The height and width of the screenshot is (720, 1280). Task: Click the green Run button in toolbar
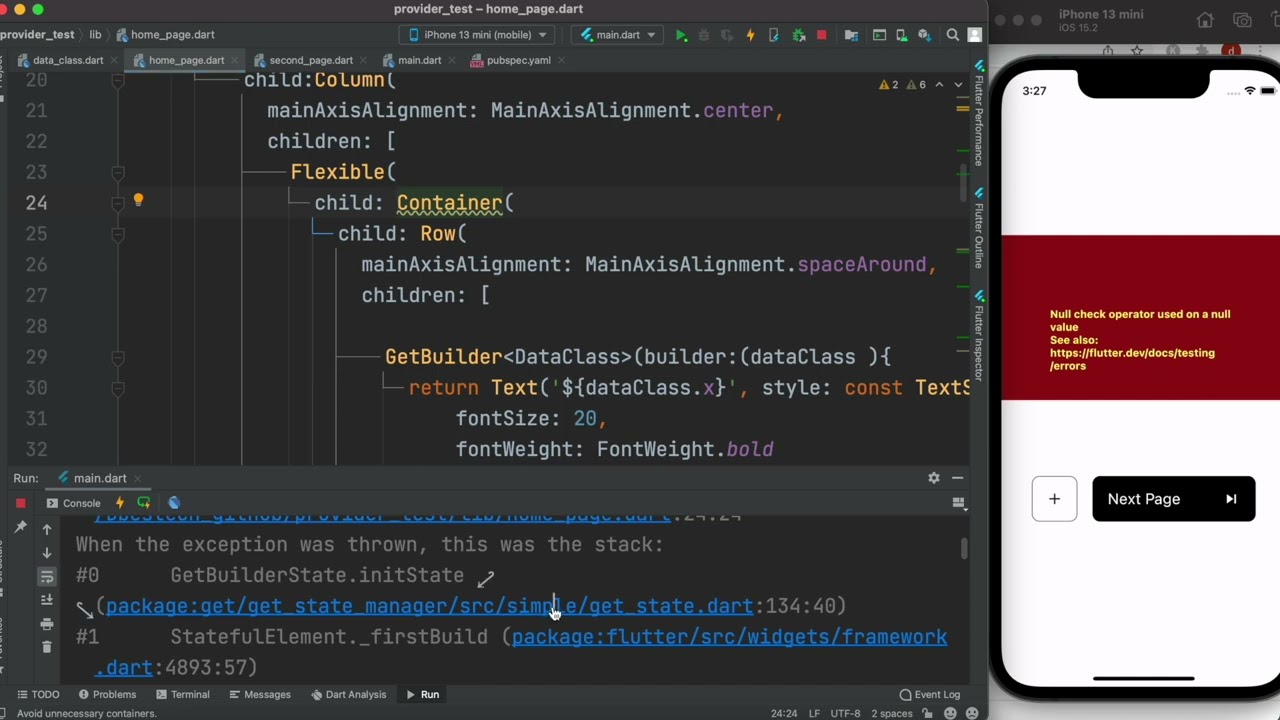point(681,35)
